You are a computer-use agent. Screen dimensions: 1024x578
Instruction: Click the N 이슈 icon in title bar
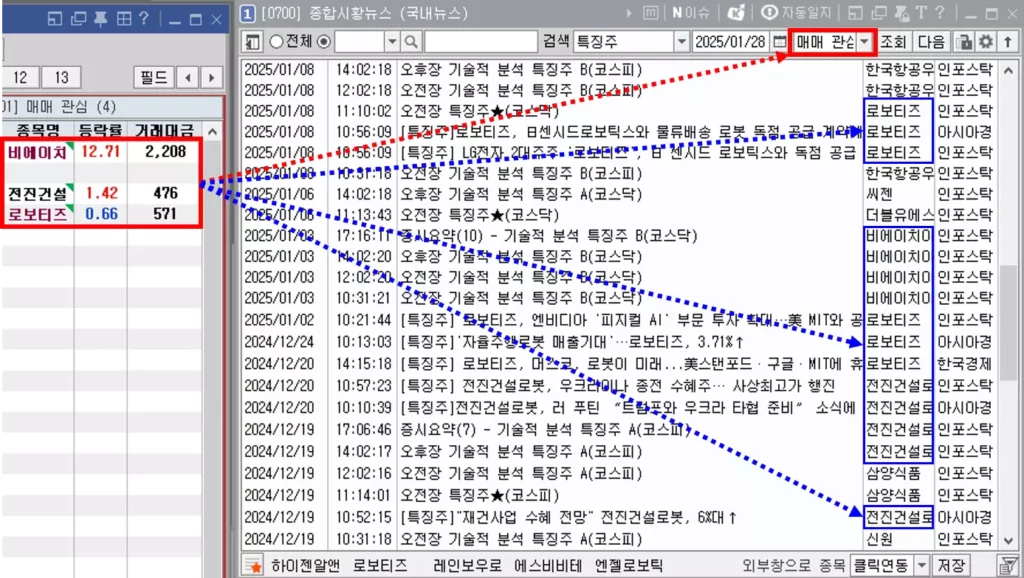tap(691, 12)
